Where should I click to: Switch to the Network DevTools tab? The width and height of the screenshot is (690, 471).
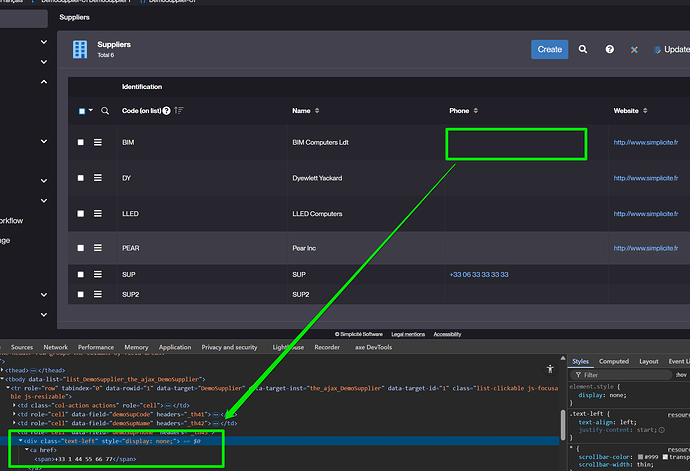point(56,347)
